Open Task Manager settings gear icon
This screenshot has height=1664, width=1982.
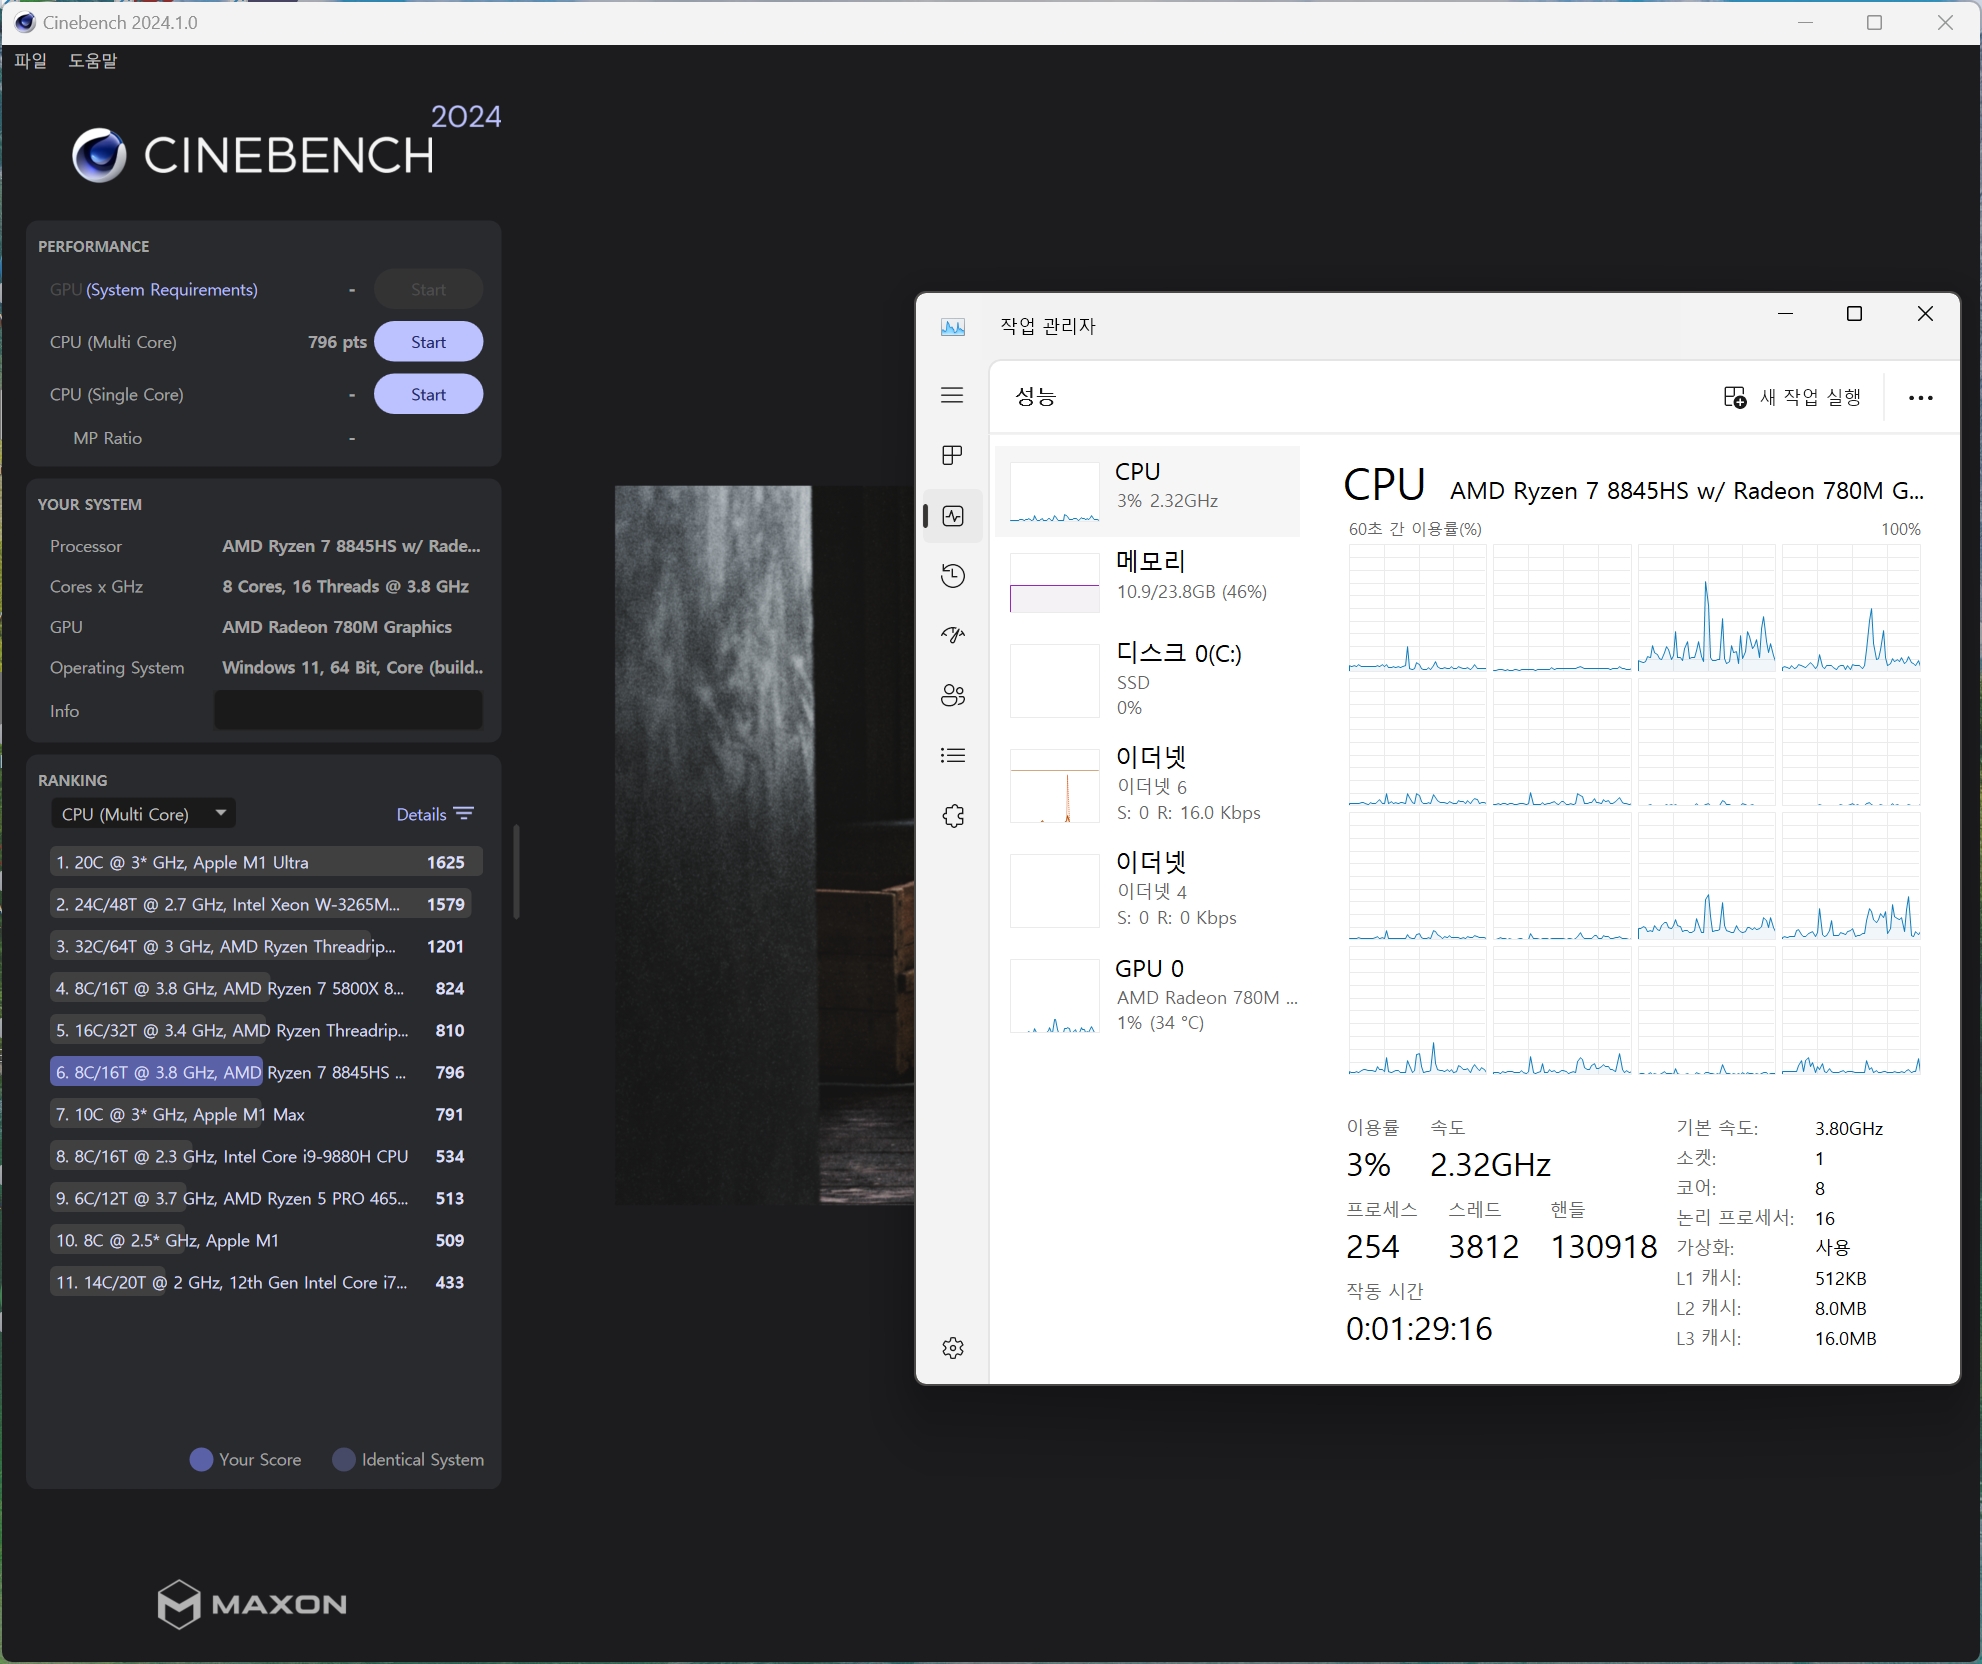coord(952,1348)
